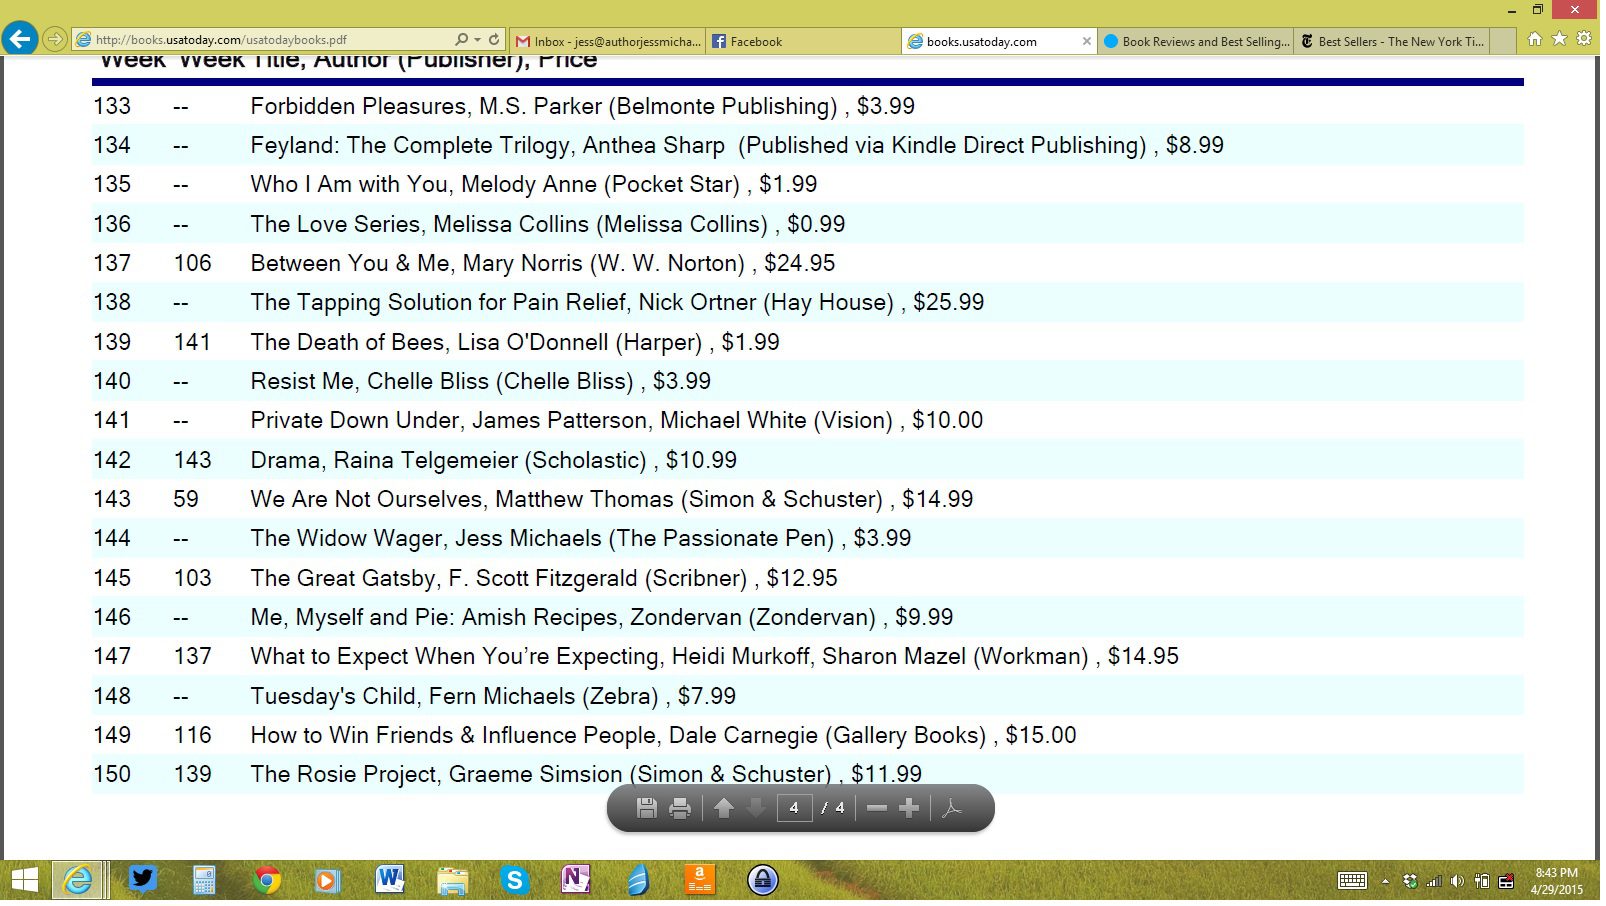Screen dimensions: 1606x906
Task: Switch to the Gmail Inbox tab
Action: coord(608,41)
